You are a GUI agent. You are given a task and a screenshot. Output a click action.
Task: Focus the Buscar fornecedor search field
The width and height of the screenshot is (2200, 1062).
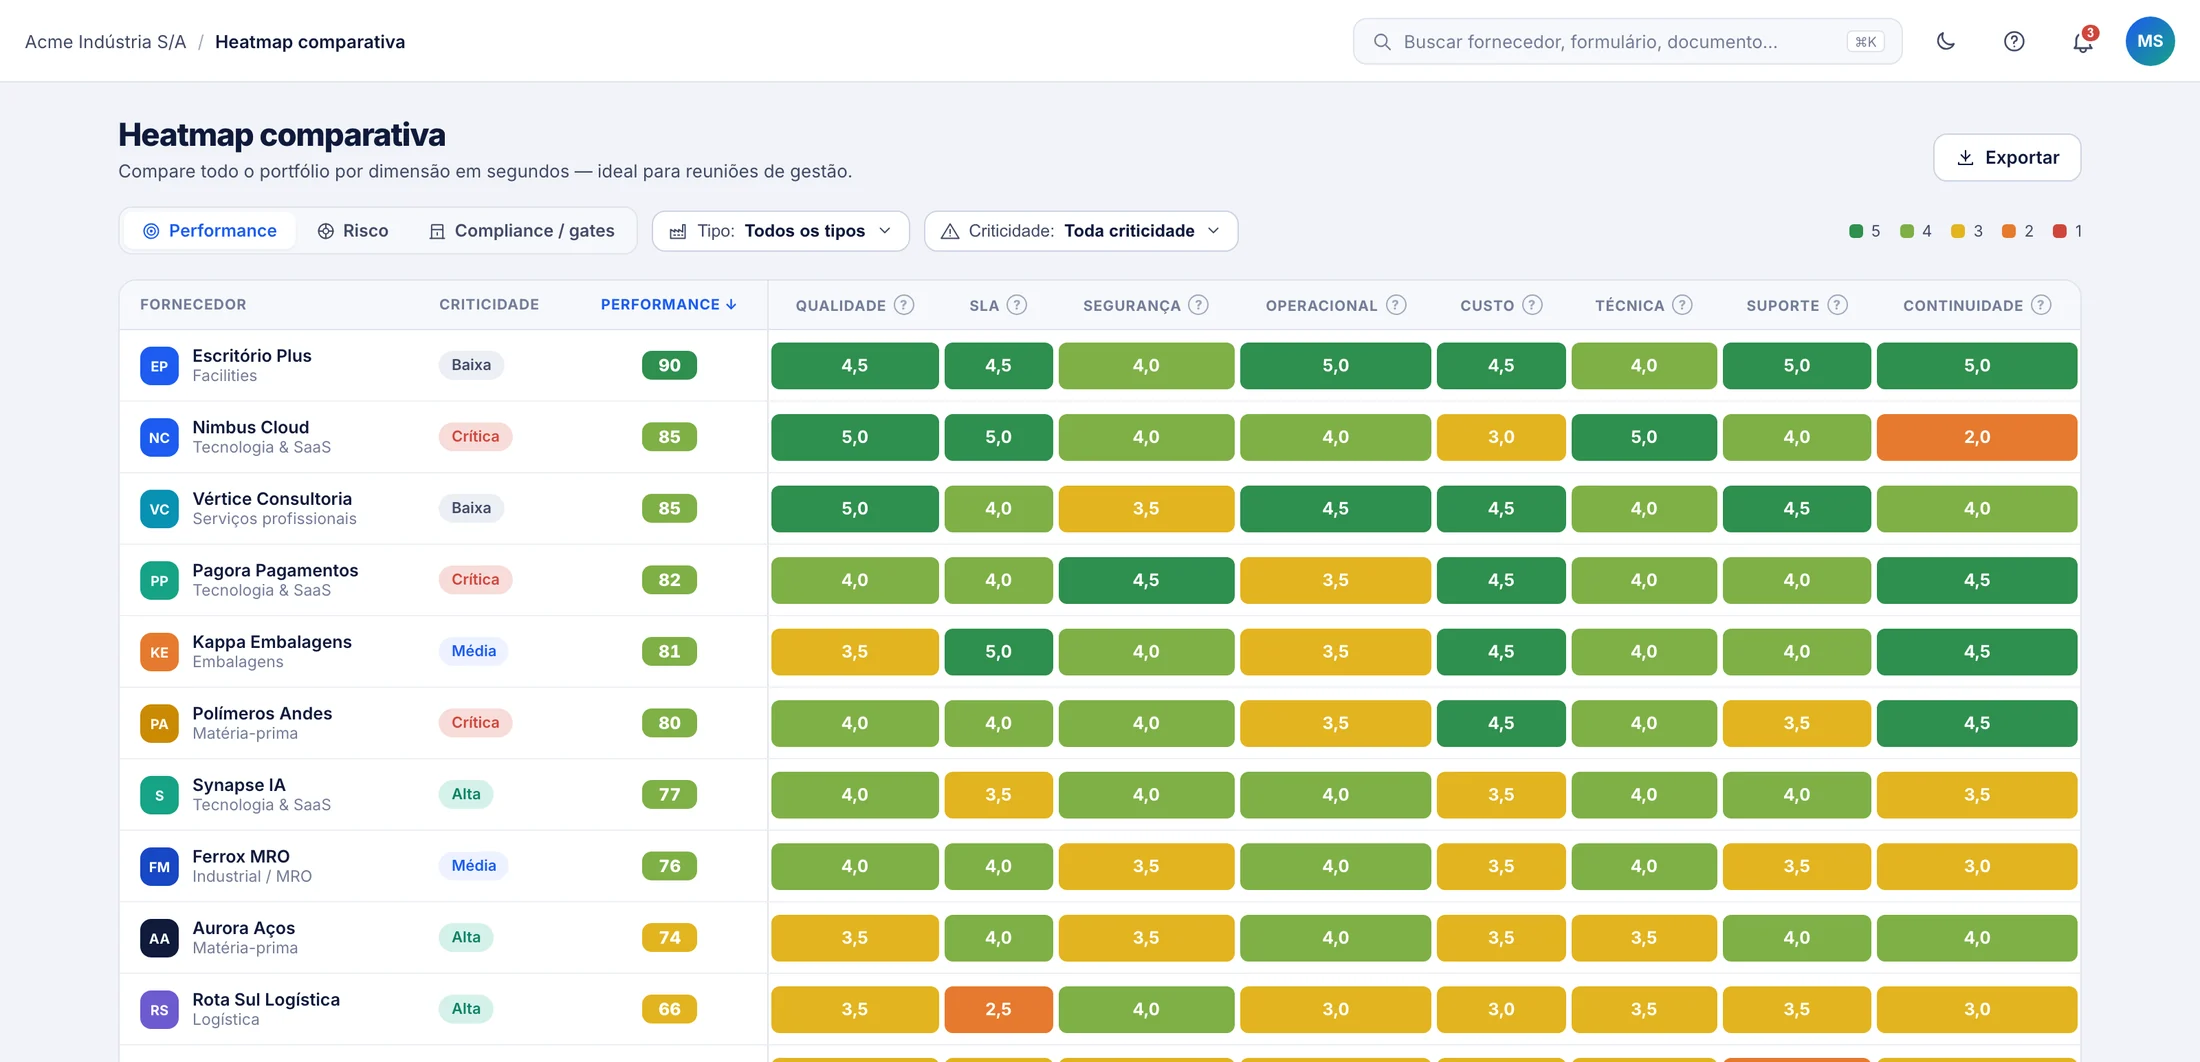pos(1627,41)
